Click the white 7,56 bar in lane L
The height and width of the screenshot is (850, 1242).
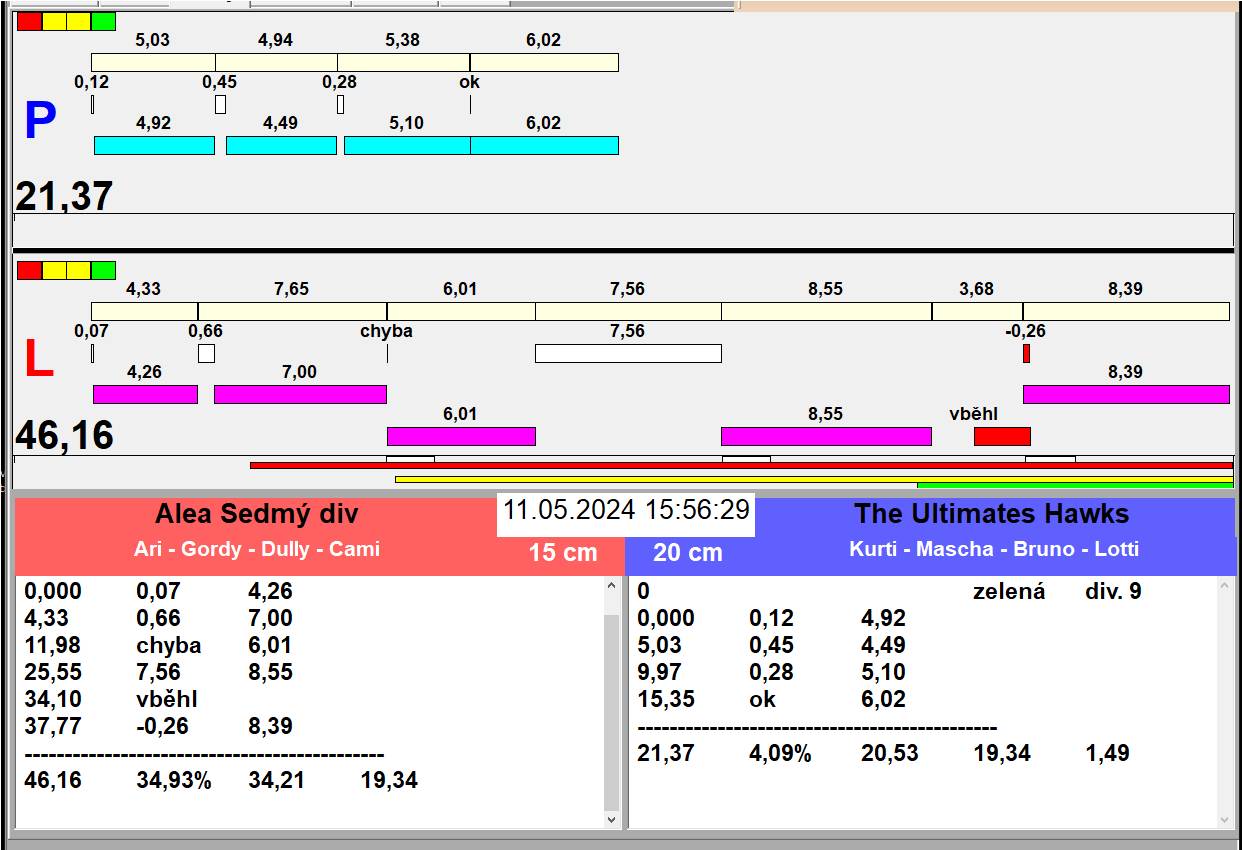(627, 353)
